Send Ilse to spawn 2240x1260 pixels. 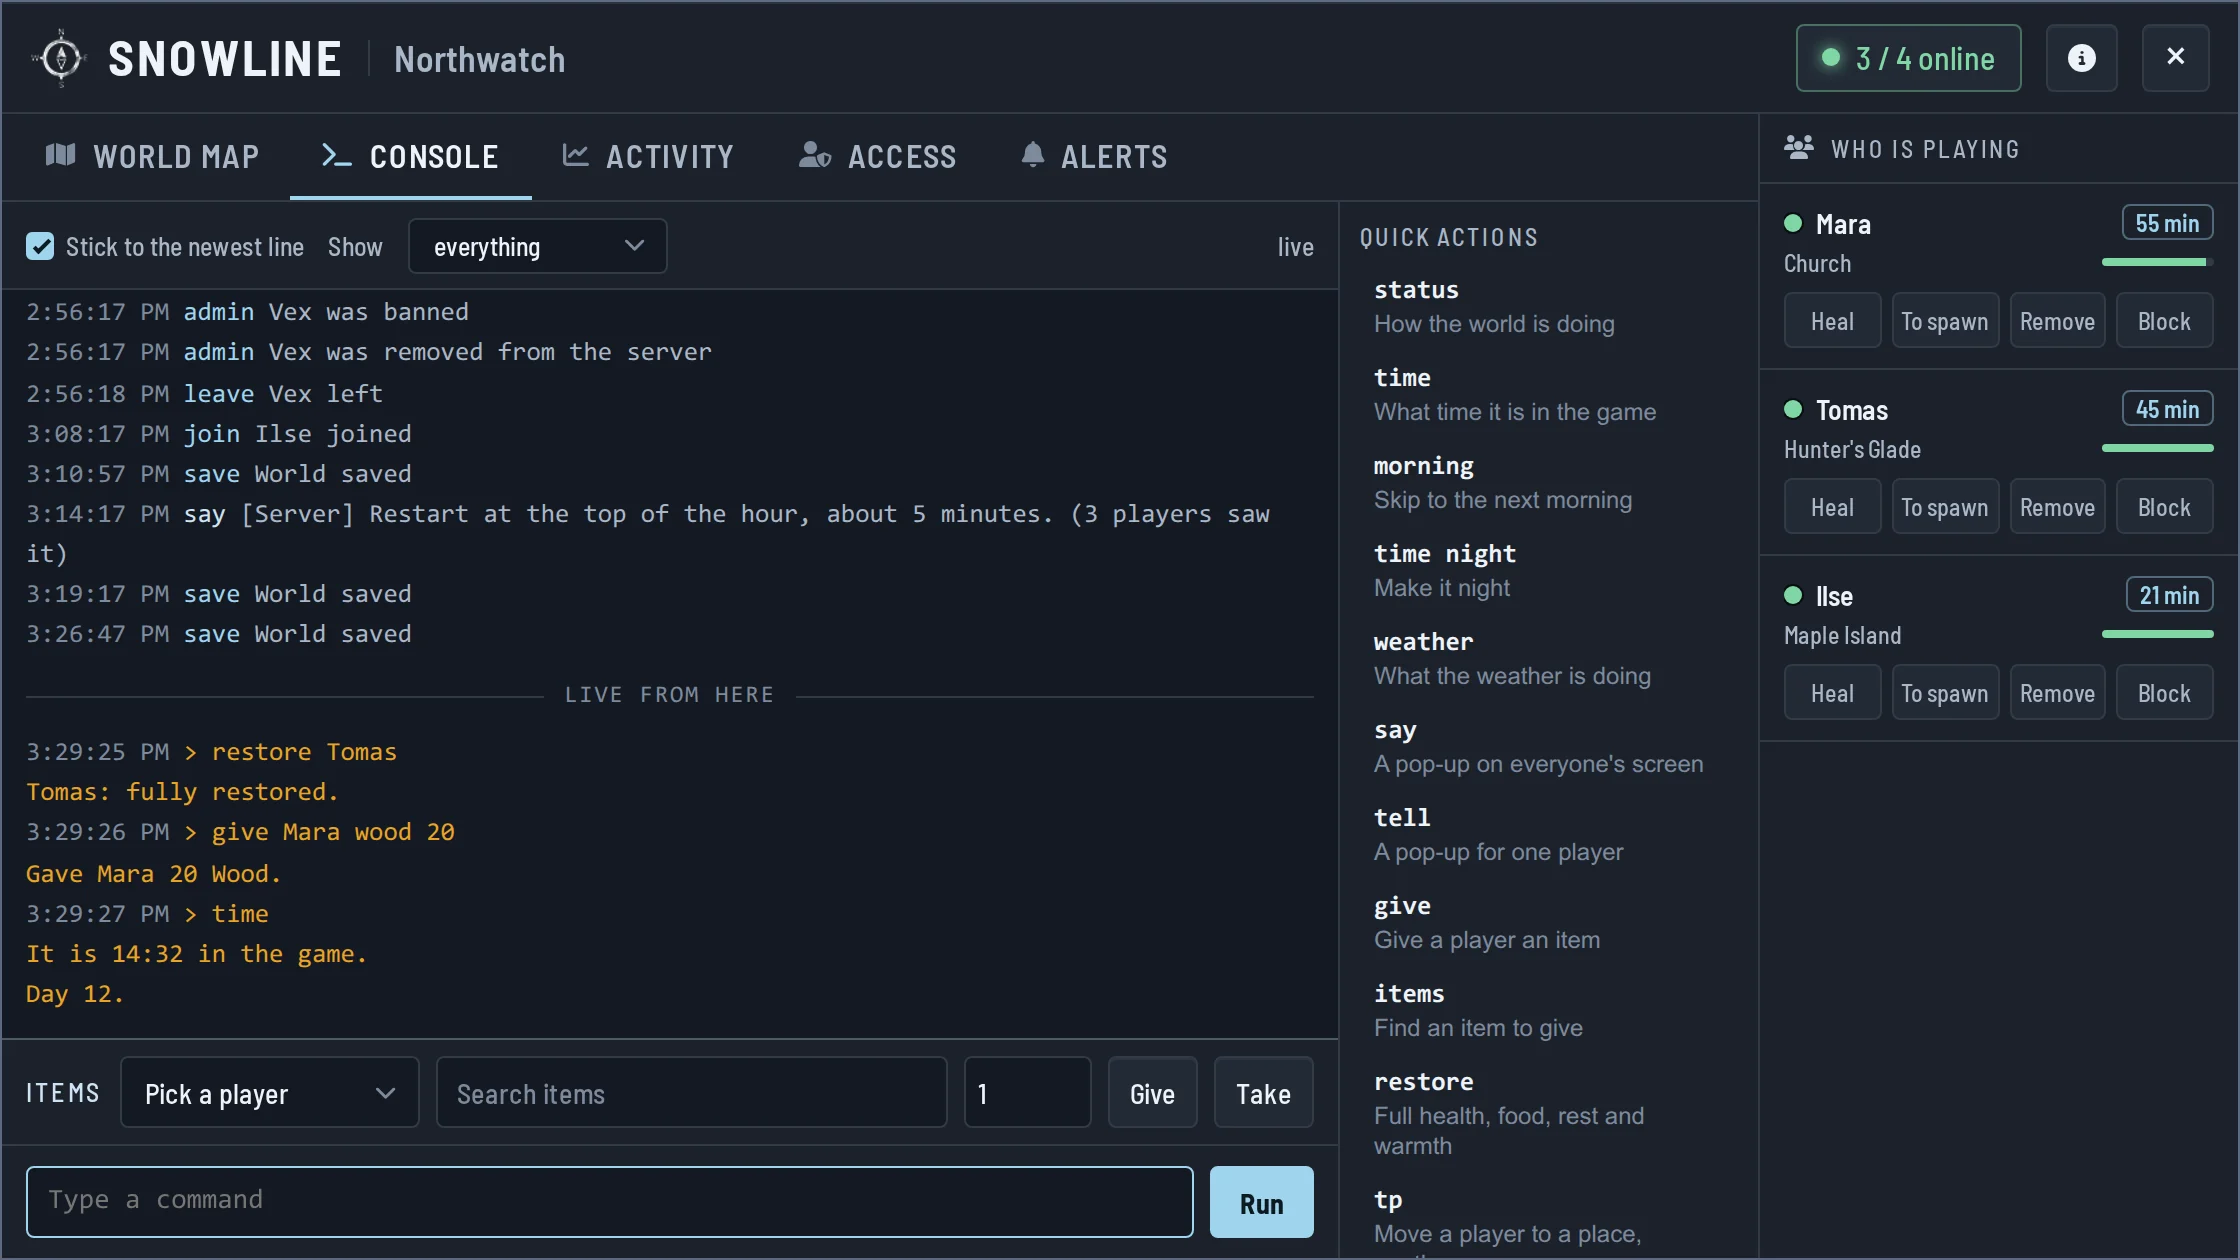click(1945, 693)
